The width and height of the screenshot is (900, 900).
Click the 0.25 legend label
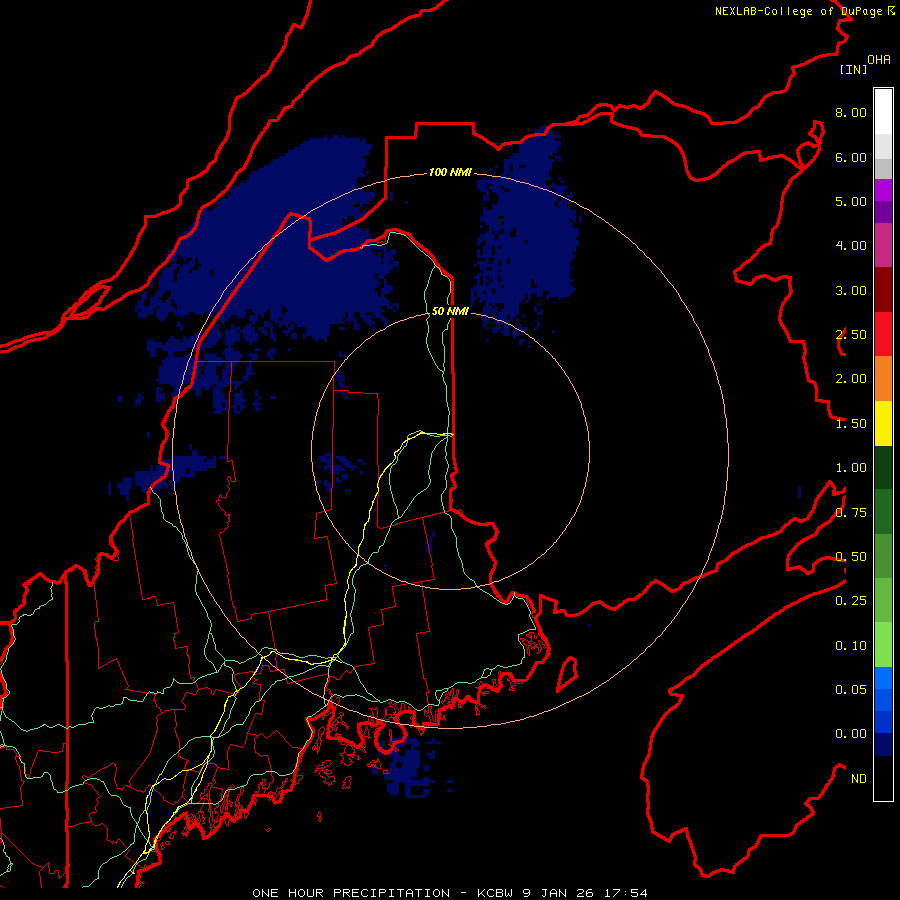[851, 601]
